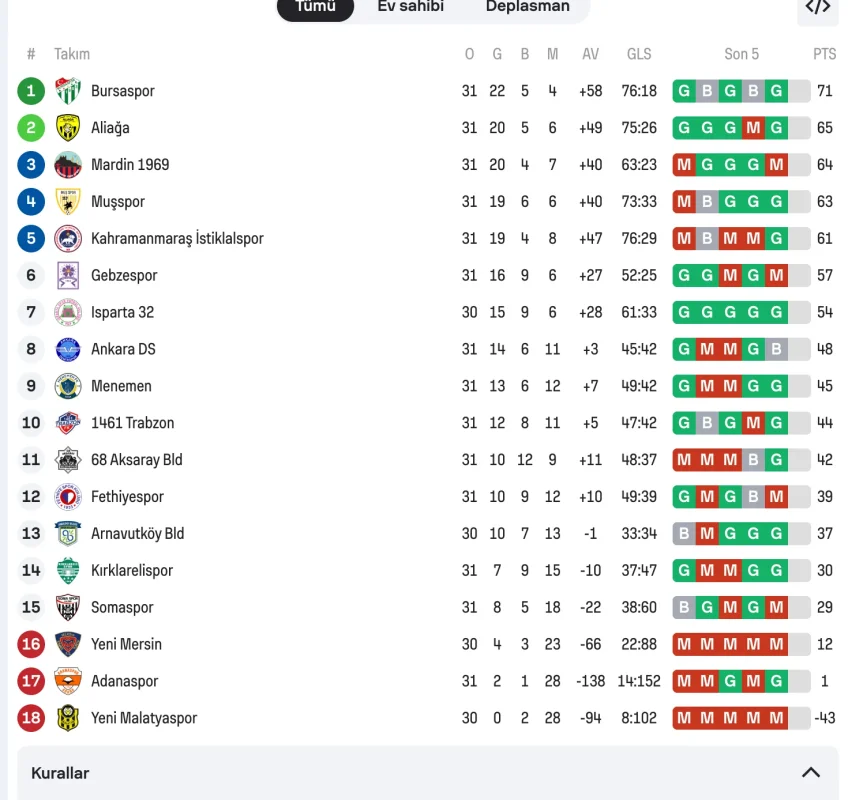
Task: Click the Fethiyespor team crest
Action: [x=67, y=497]
